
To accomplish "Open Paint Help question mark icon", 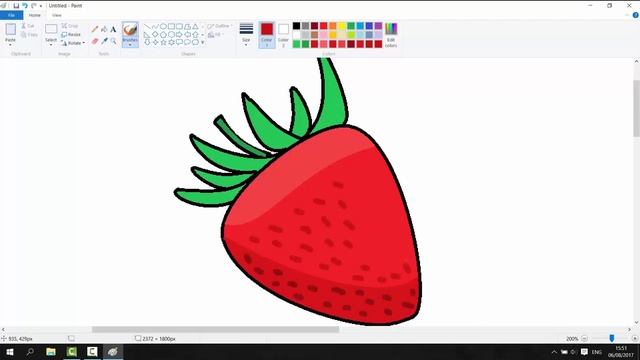I will tap(636, 15).
